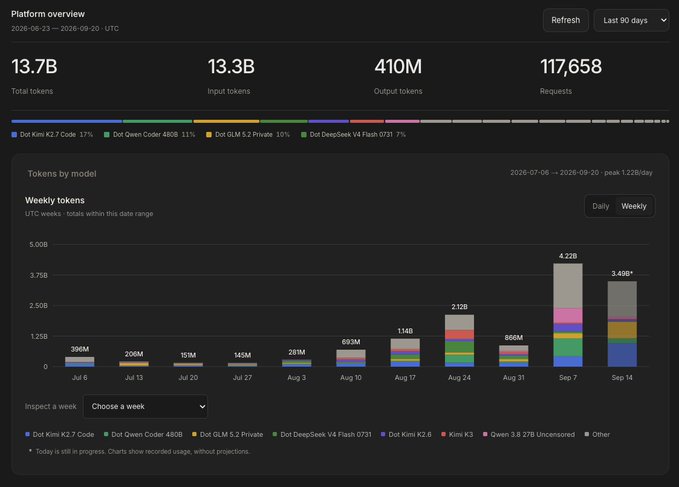Click the Jul 6 bar labeled 396M
Image resolution: width=679 pixels, height=487 pixels.
[x=80, y=362]
